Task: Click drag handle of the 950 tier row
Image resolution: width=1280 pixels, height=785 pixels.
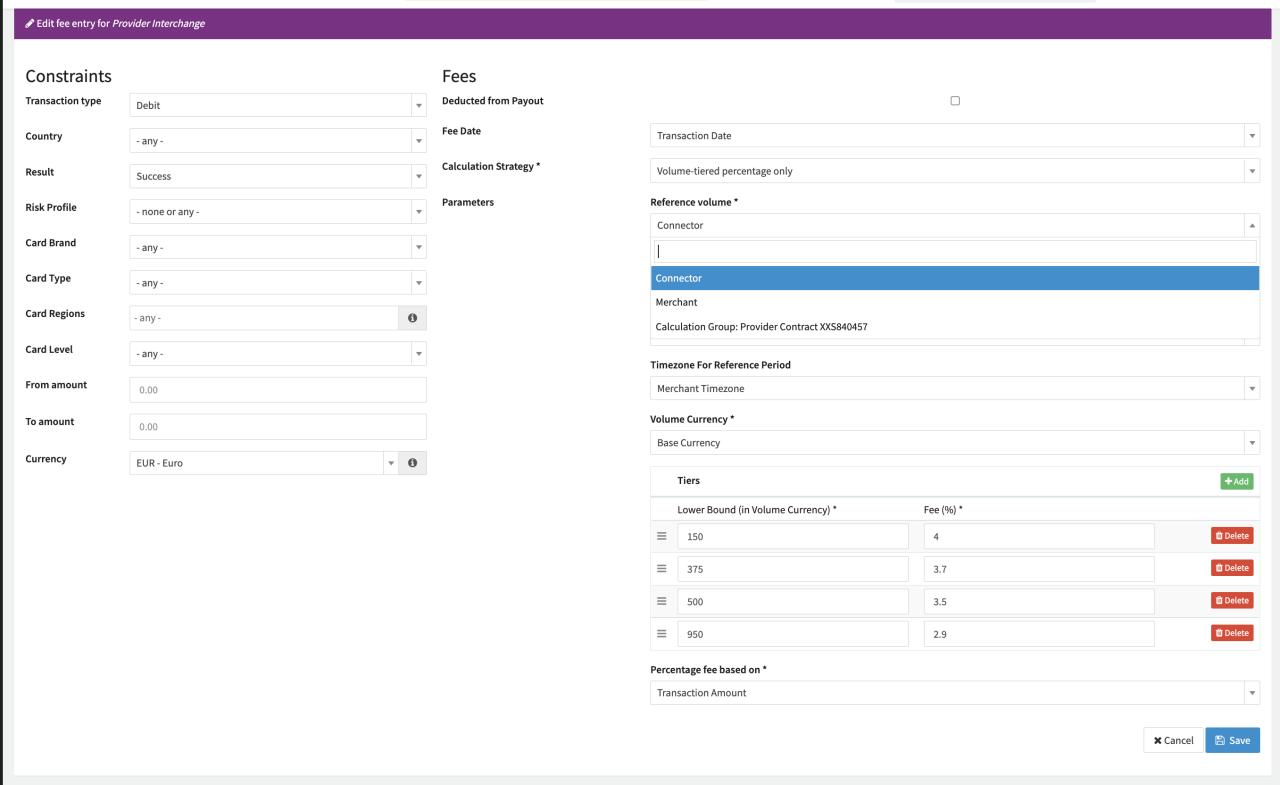Action: [x=661, y=633]
